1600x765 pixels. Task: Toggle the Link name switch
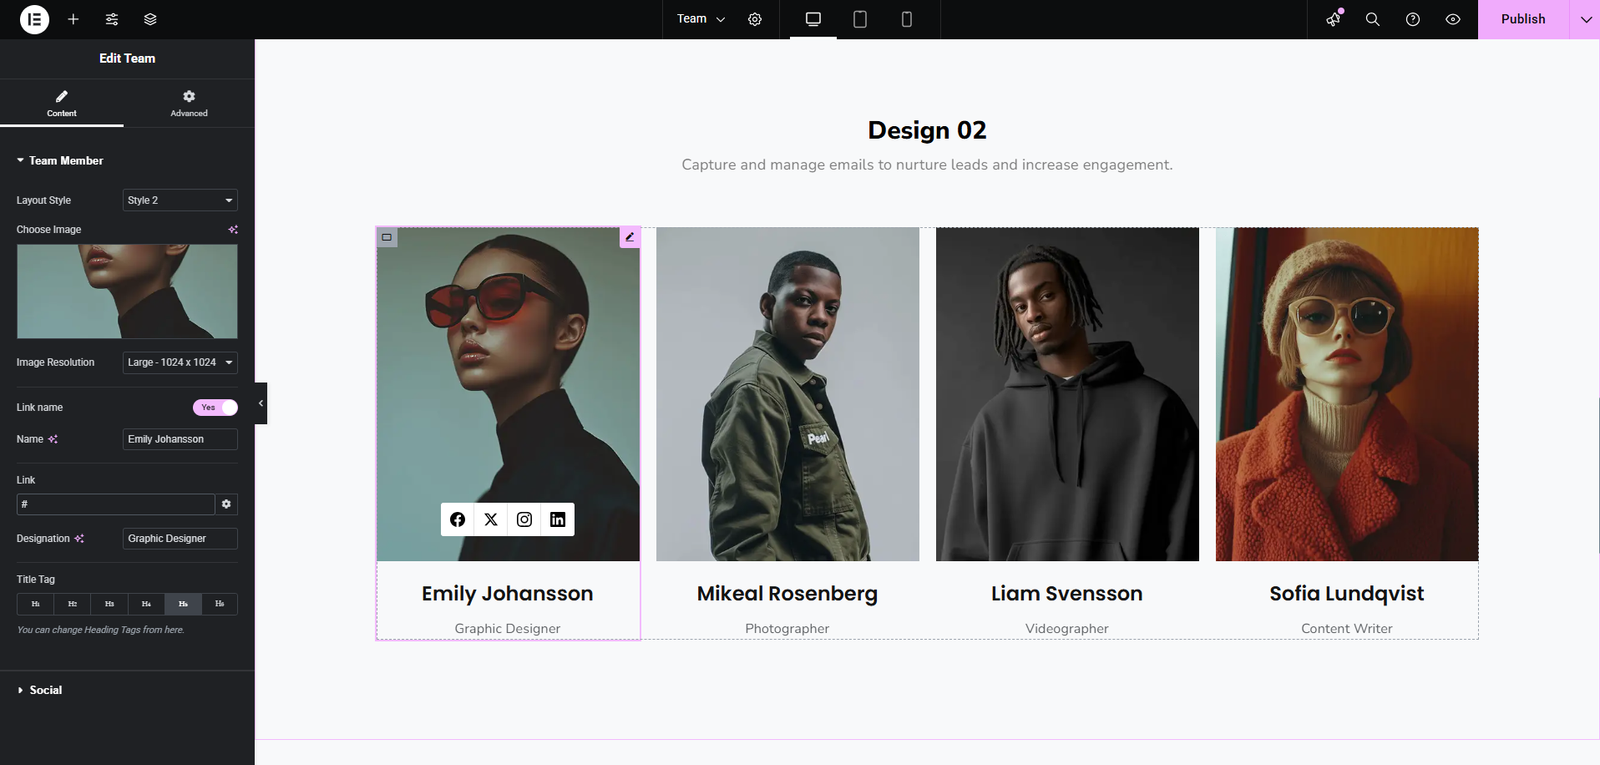[215, 407]
